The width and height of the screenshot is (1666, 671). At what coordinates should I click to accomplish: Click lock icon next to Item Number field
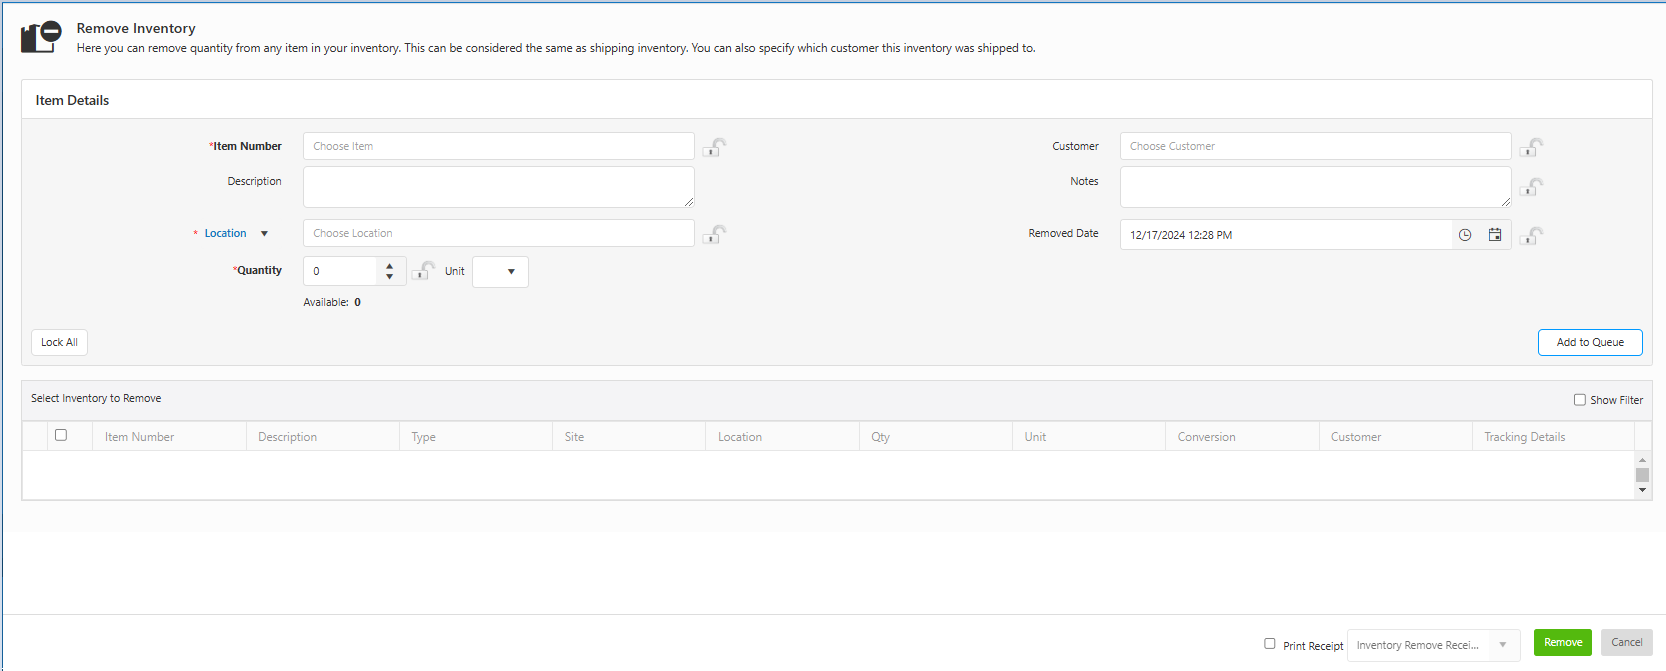(714, 148)
